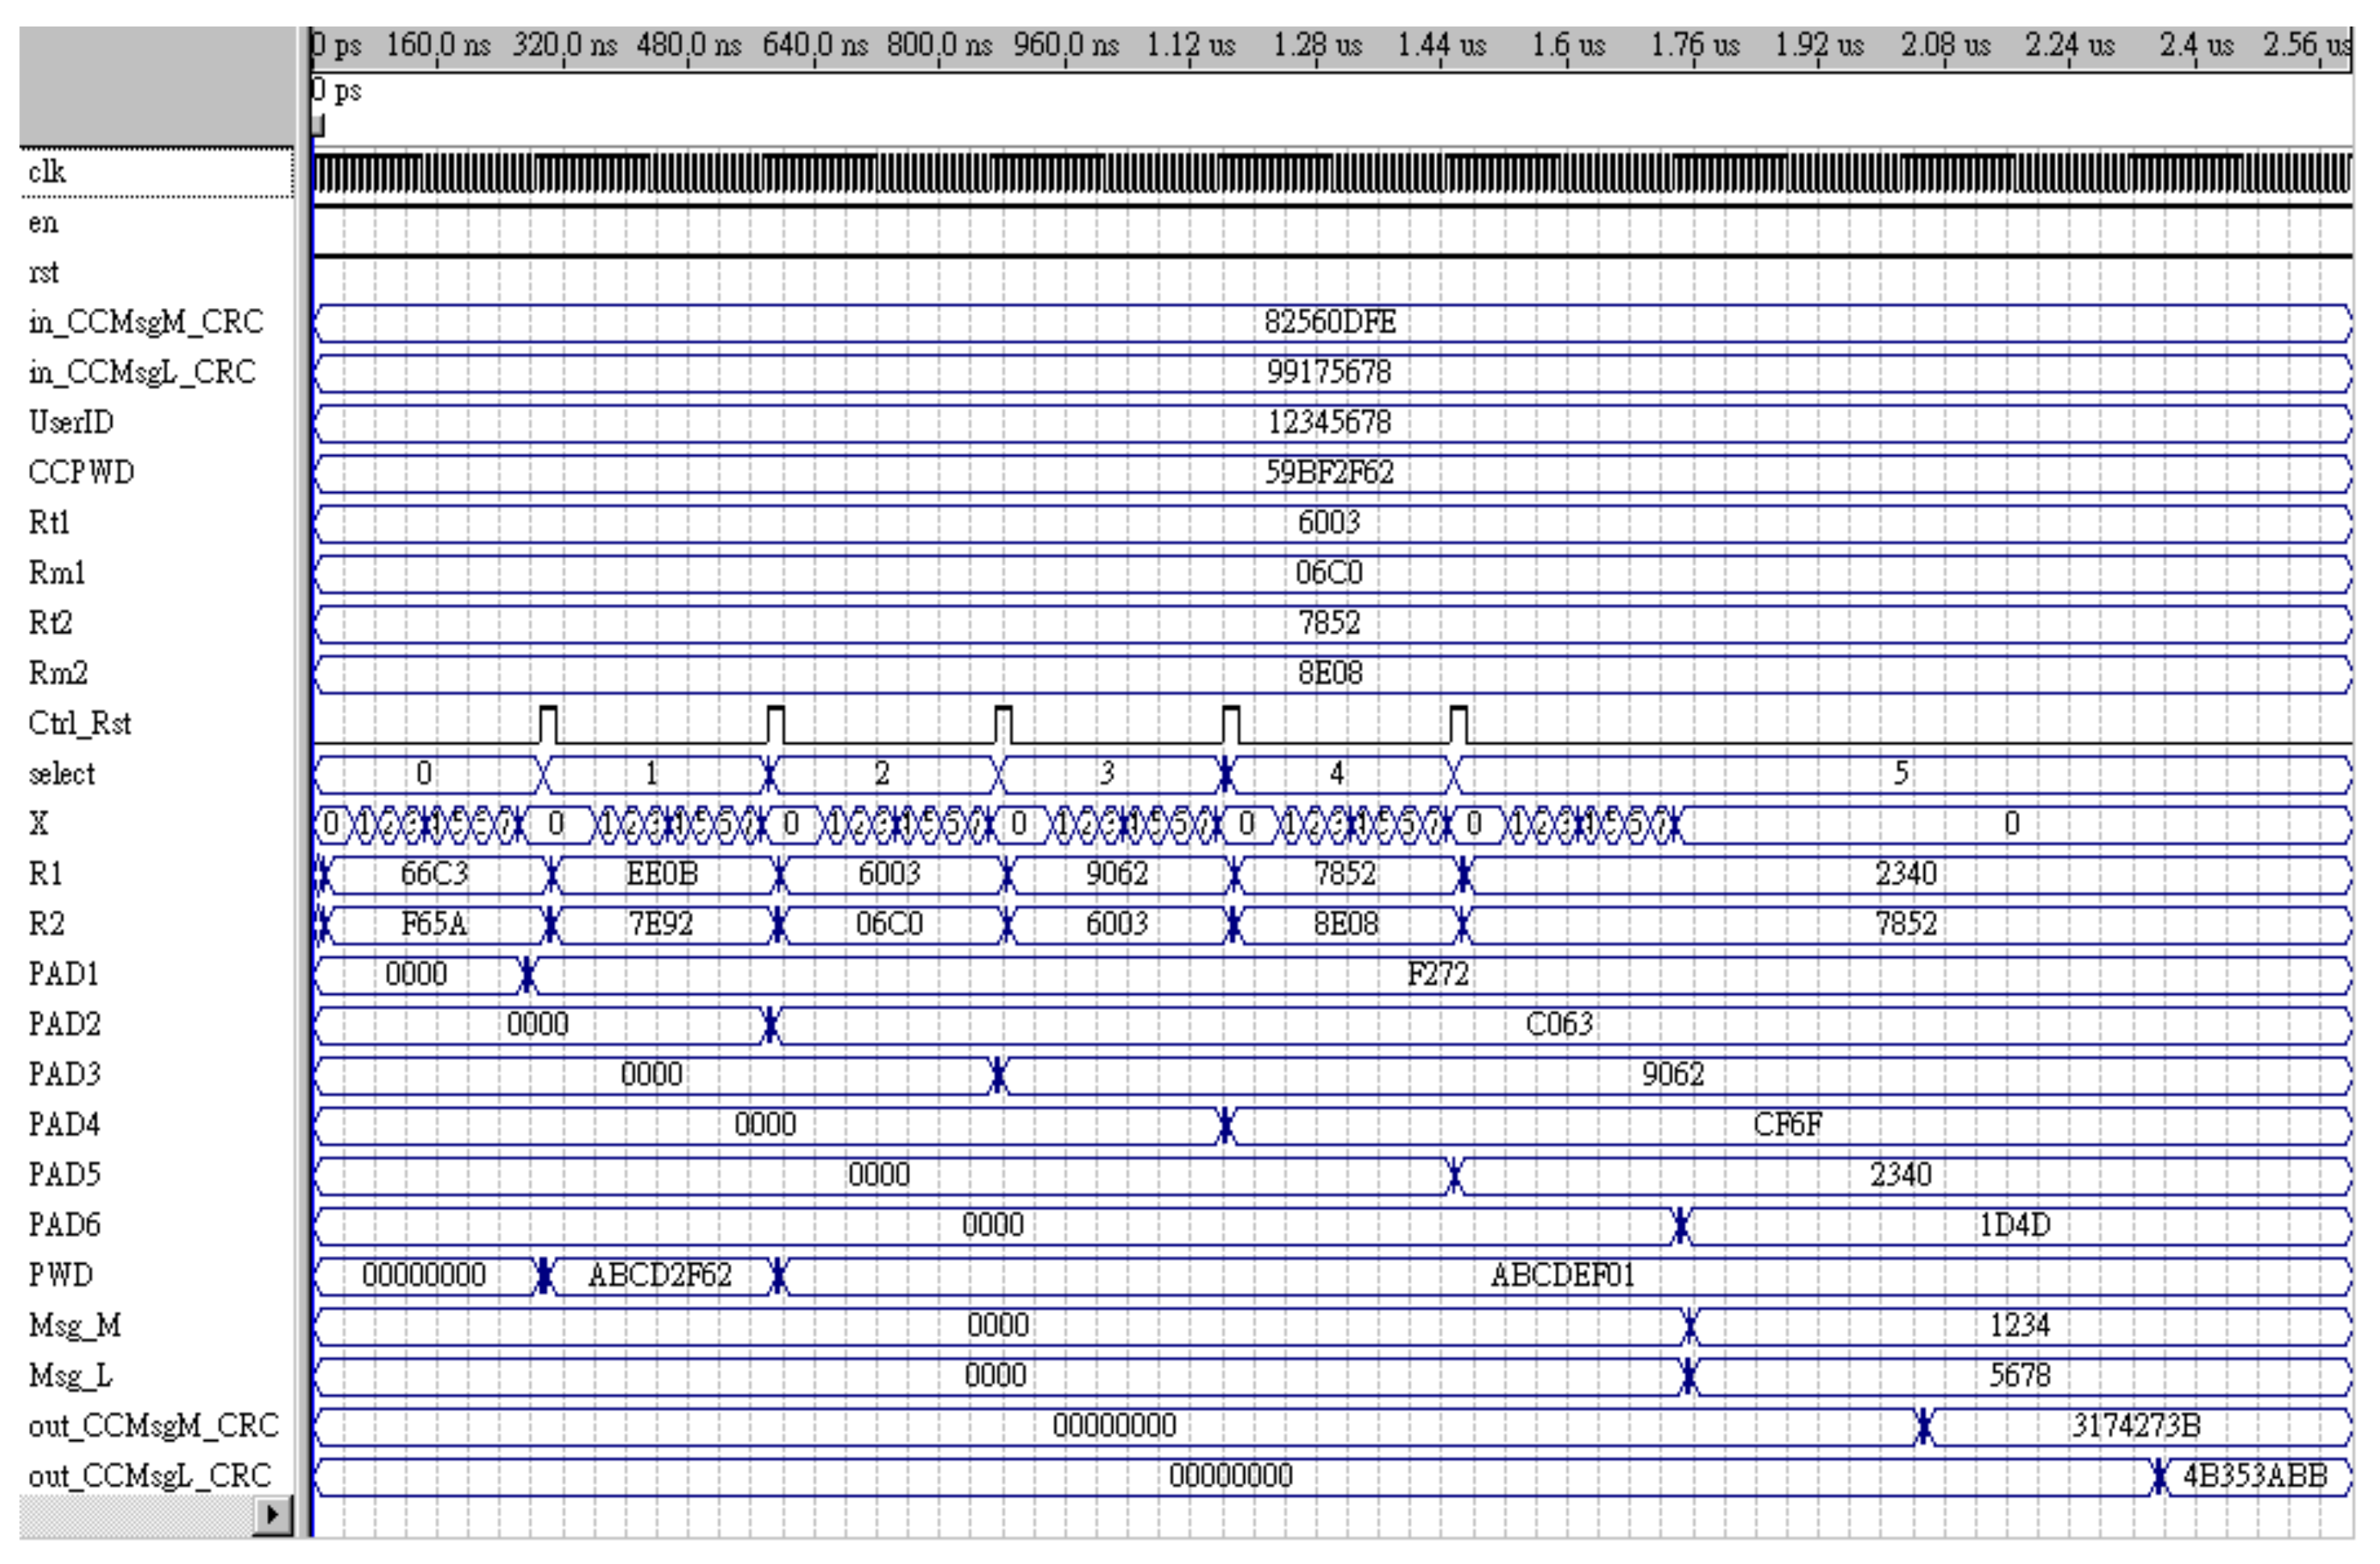
Task: Click the select waveform segment showing 3
Action: point(1106,773)
